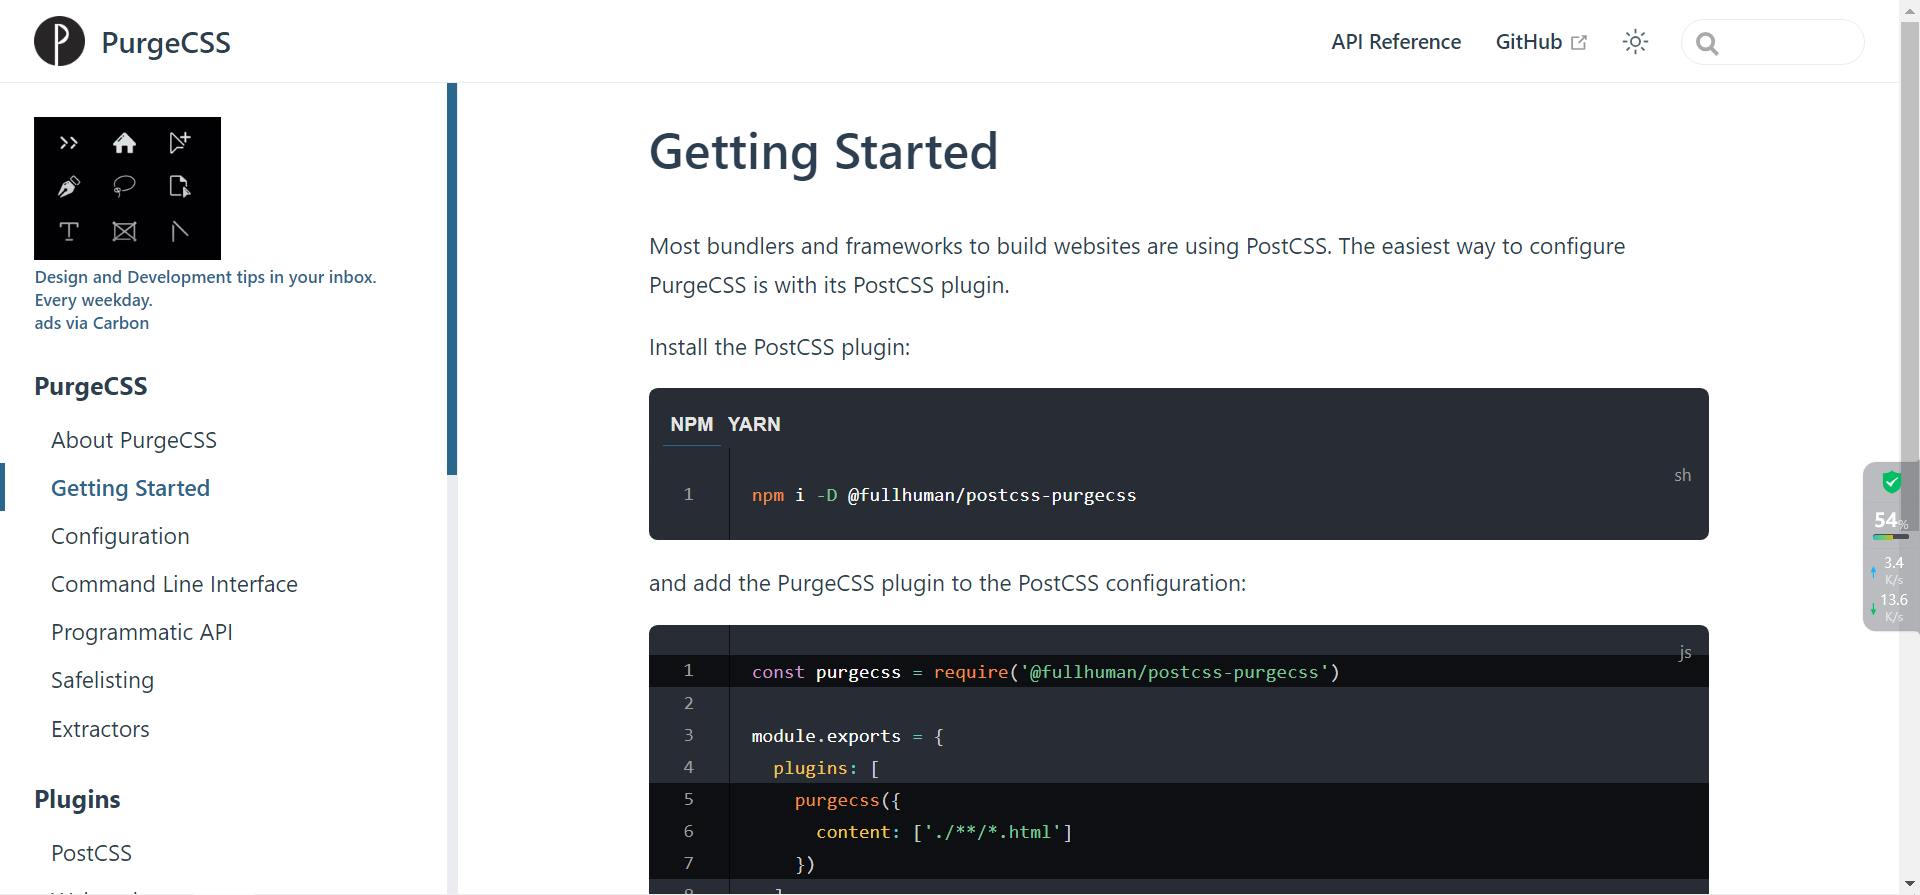Click the green shield security widget icon
The height and width of the screenshot is (895, 1920).
1891,483
